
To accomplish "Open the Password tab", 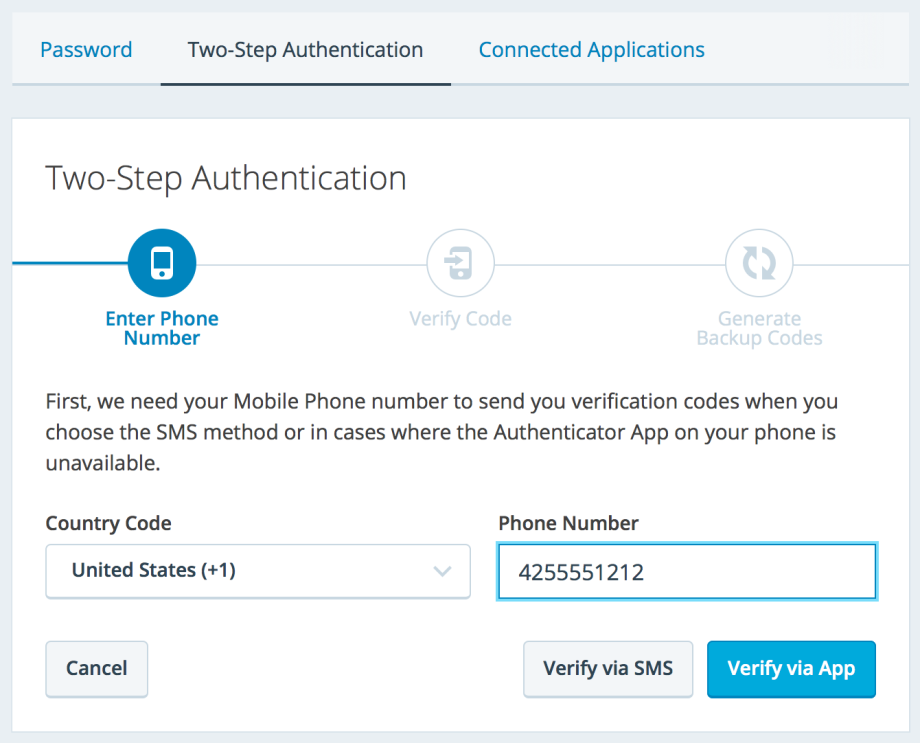I will click(x=86, y=50).
